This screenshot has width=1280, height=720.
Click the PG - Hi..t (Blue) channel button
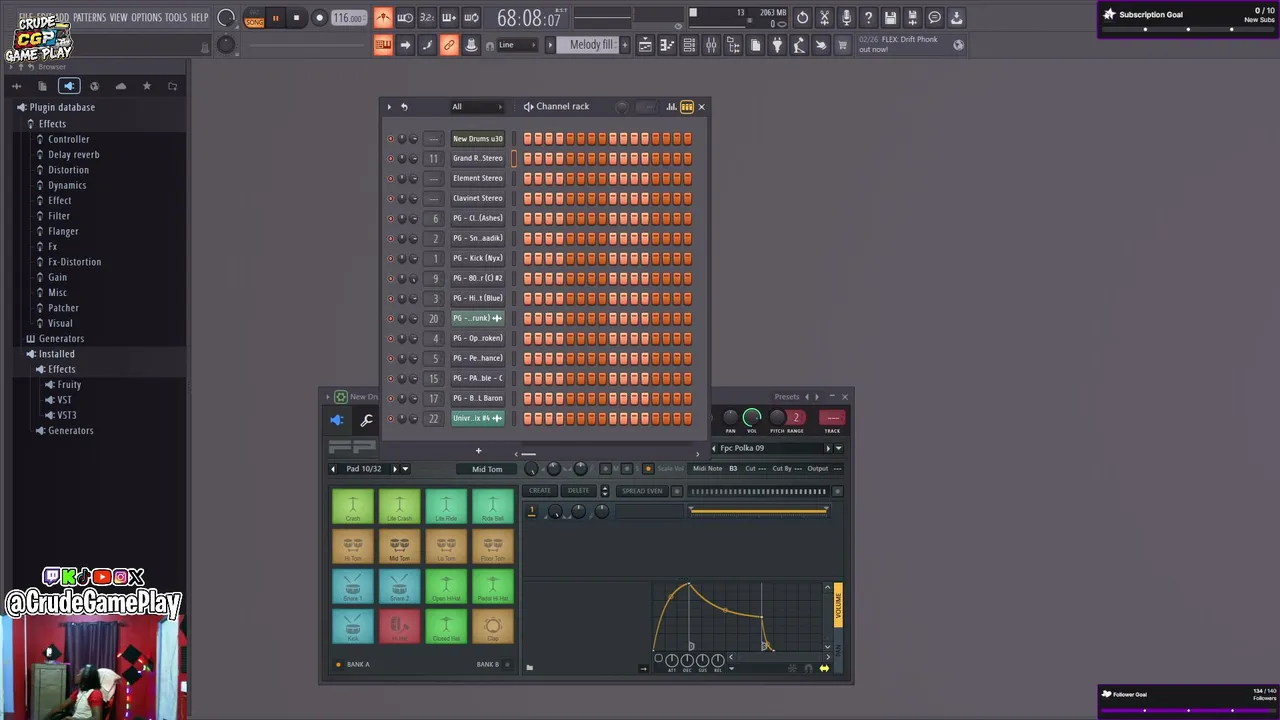(x=478, y=298)
